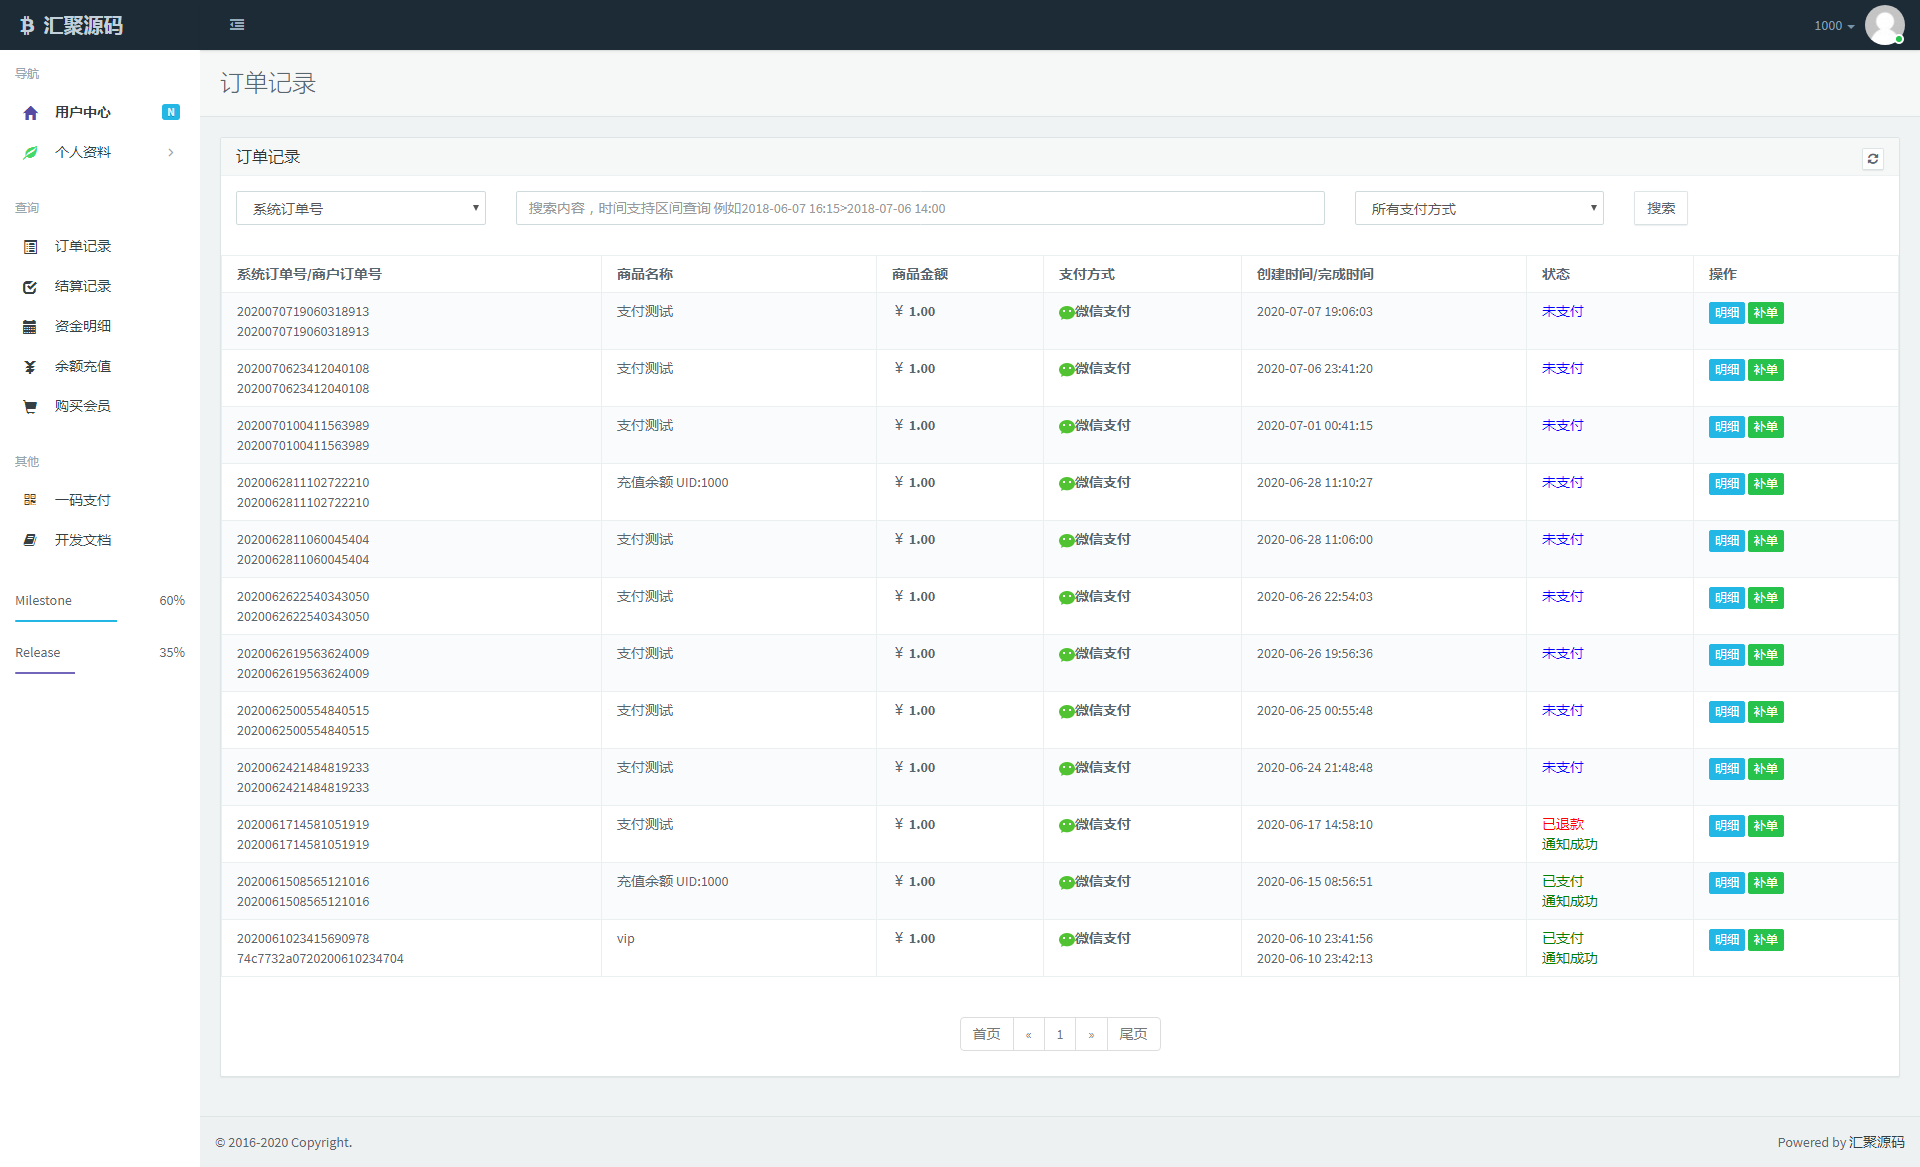This screenshot has height=1167, width=1920.
Task: Click the yen icon for 余额充值
Action: coord(30,367)
